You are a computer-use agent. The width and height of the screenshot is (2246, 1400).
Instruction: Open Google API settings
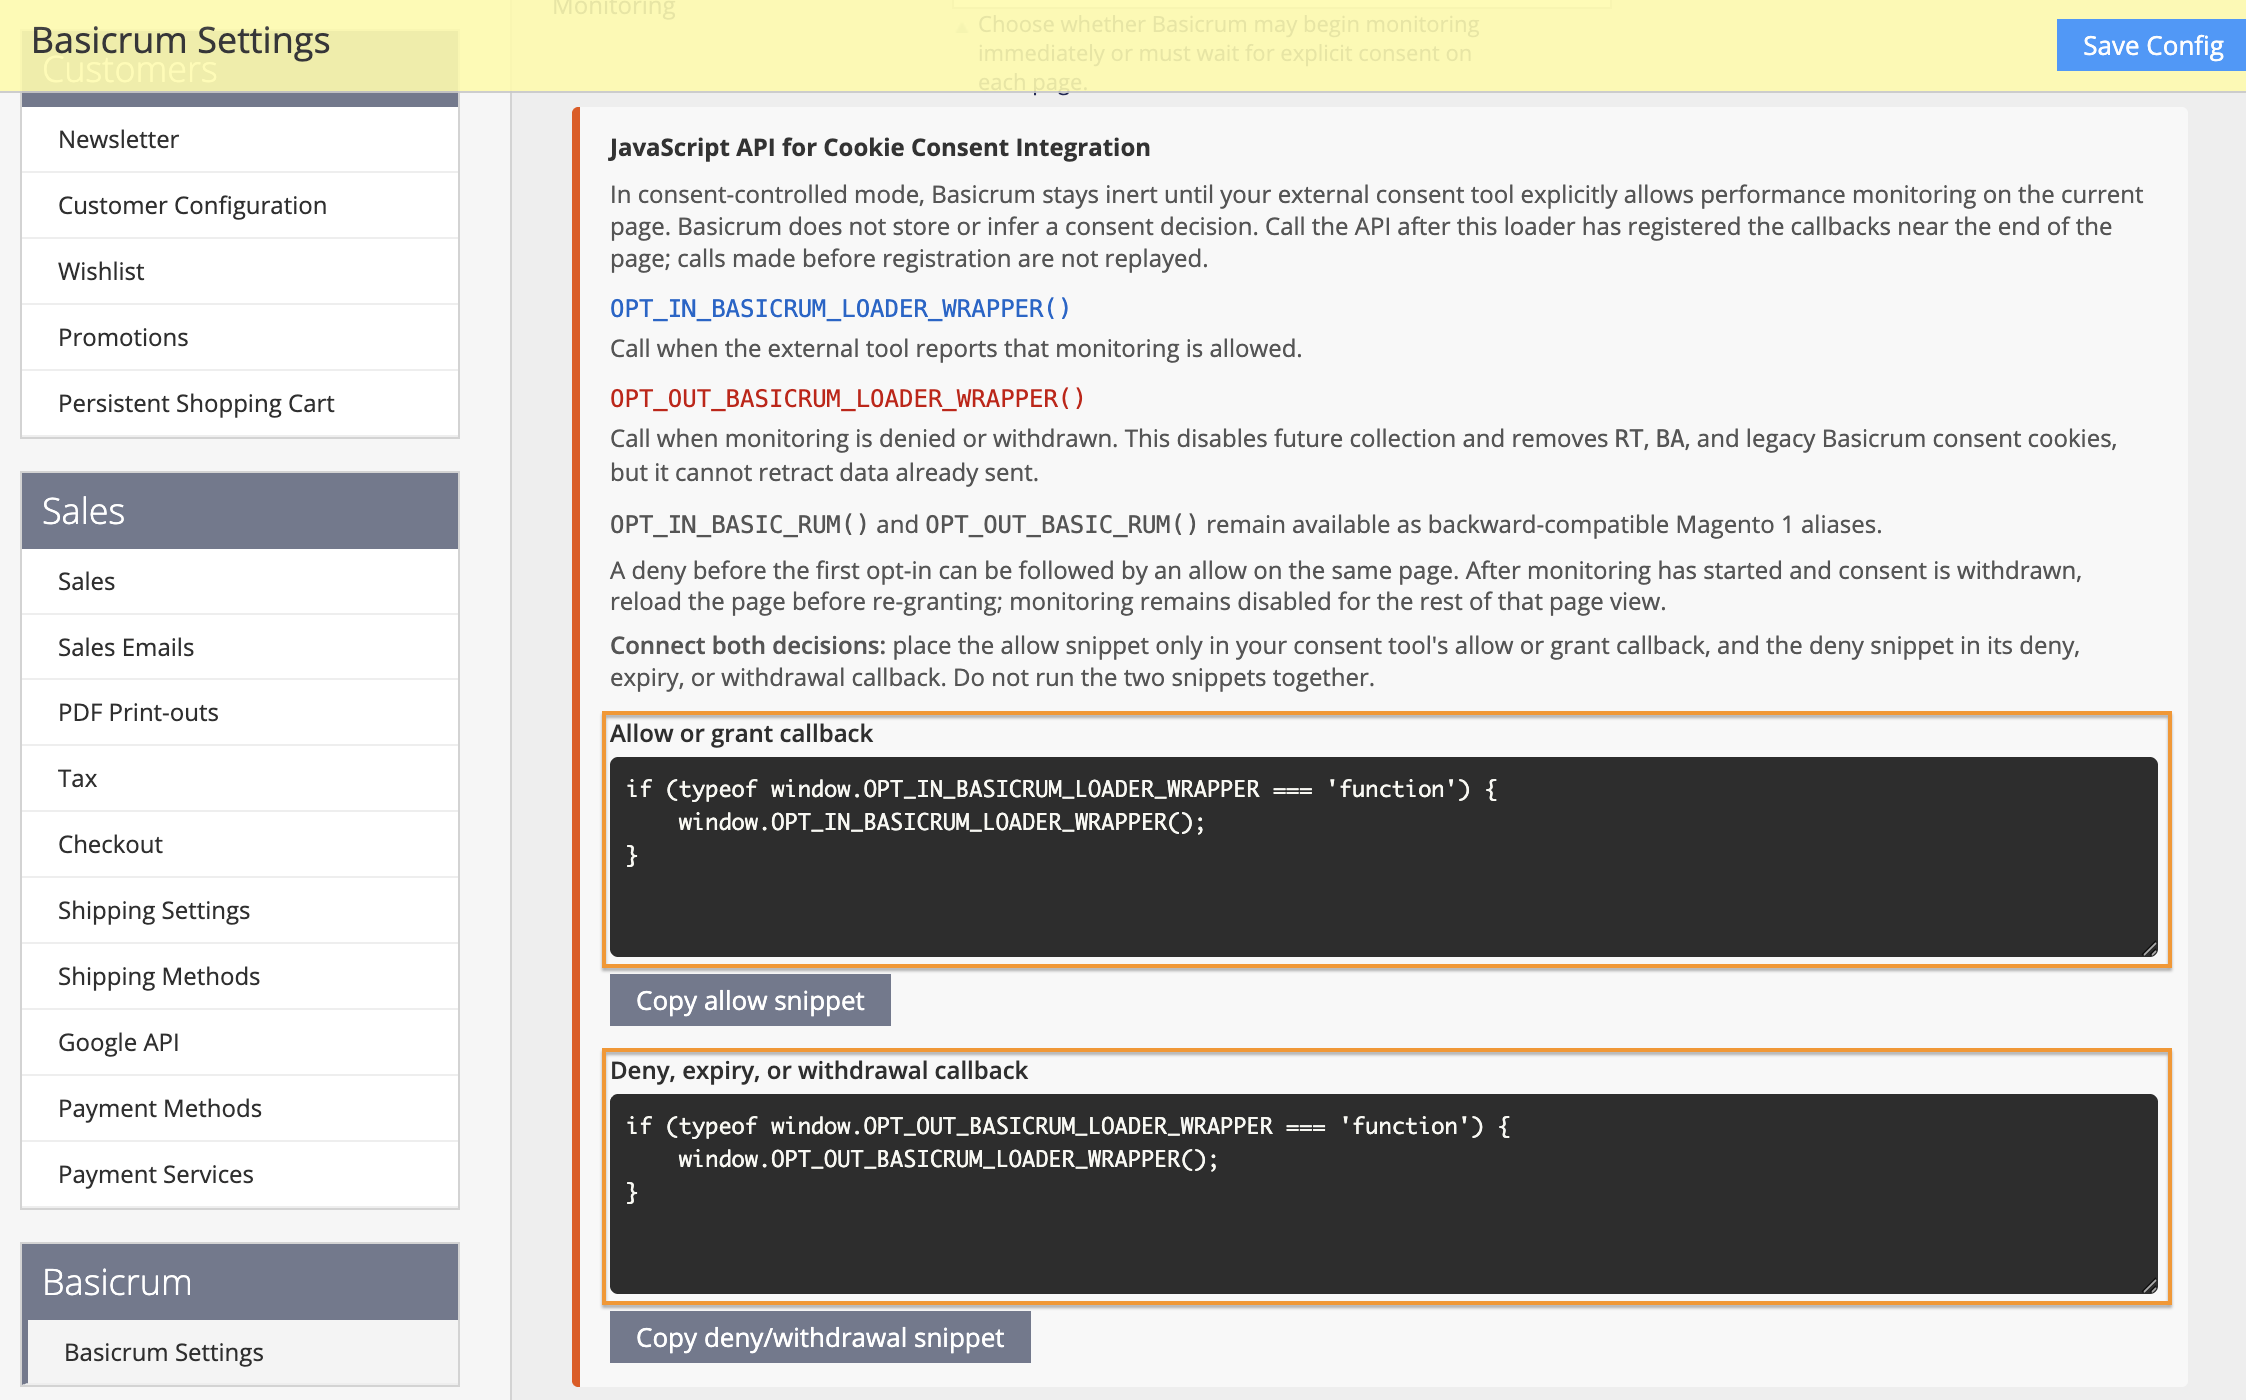click(240, 1042)
